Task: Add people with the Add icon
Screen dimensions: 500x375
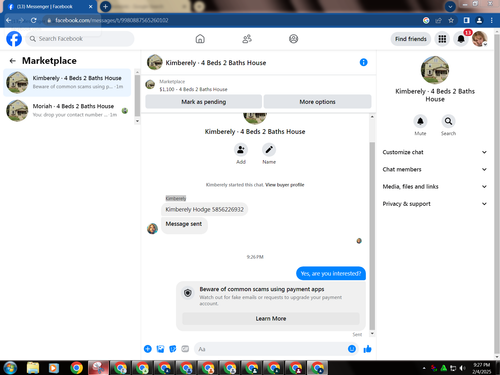Action: [241, 150]
